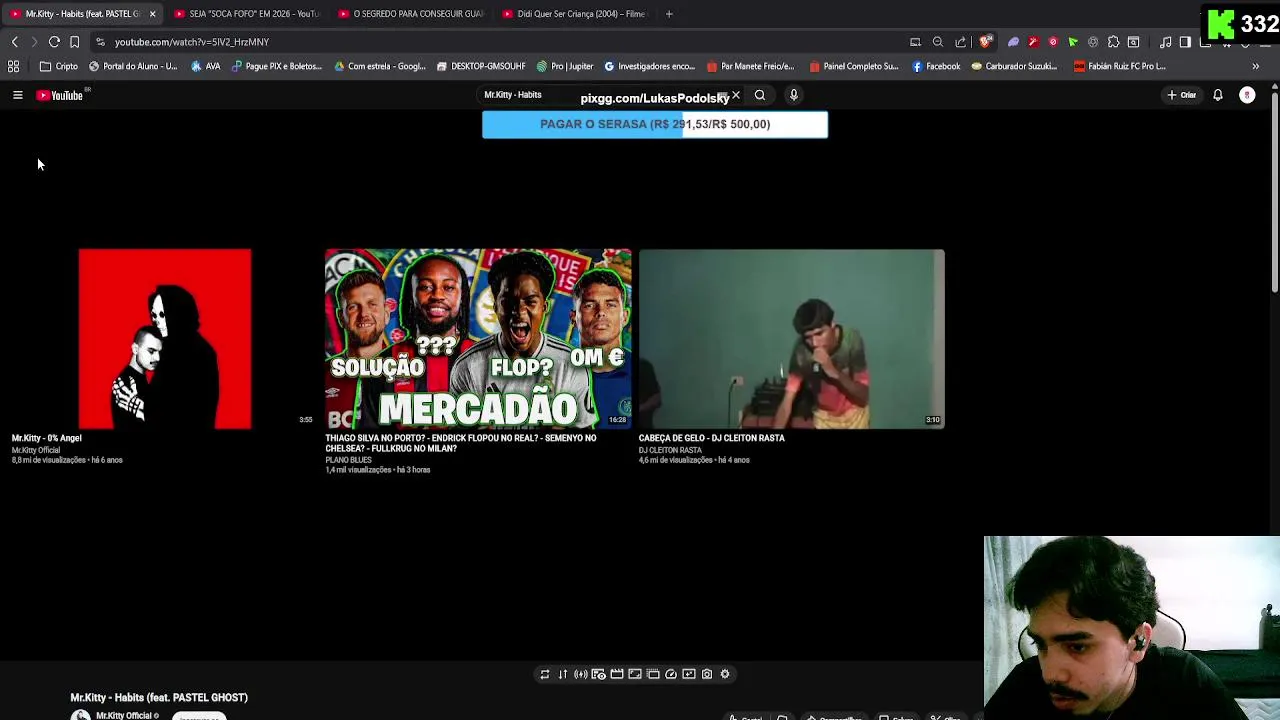Image resolution: width=1280 pixels, height=720 pixels.
Task: Open the playback speed gauge icon
Action: (x=671, y=674)
